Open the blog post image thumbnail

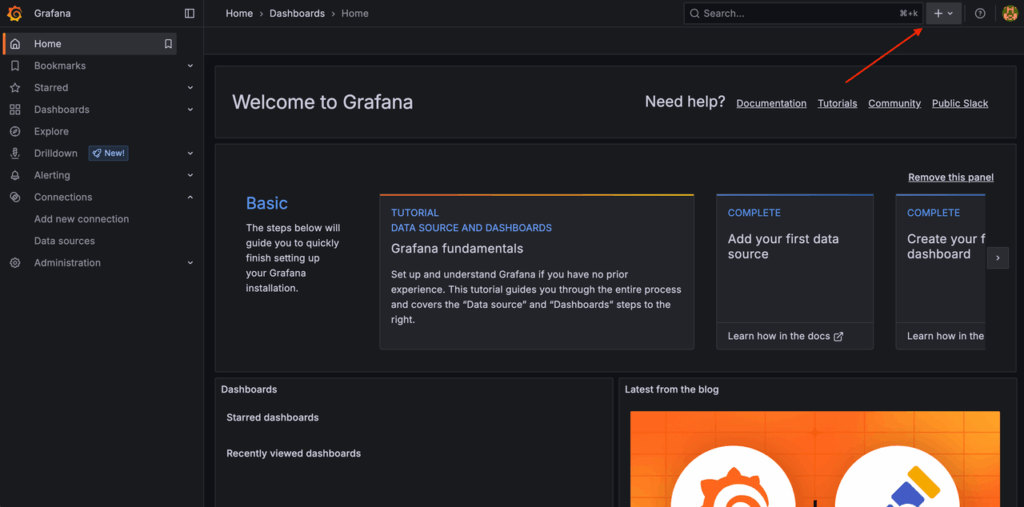[x=814, y=459]
